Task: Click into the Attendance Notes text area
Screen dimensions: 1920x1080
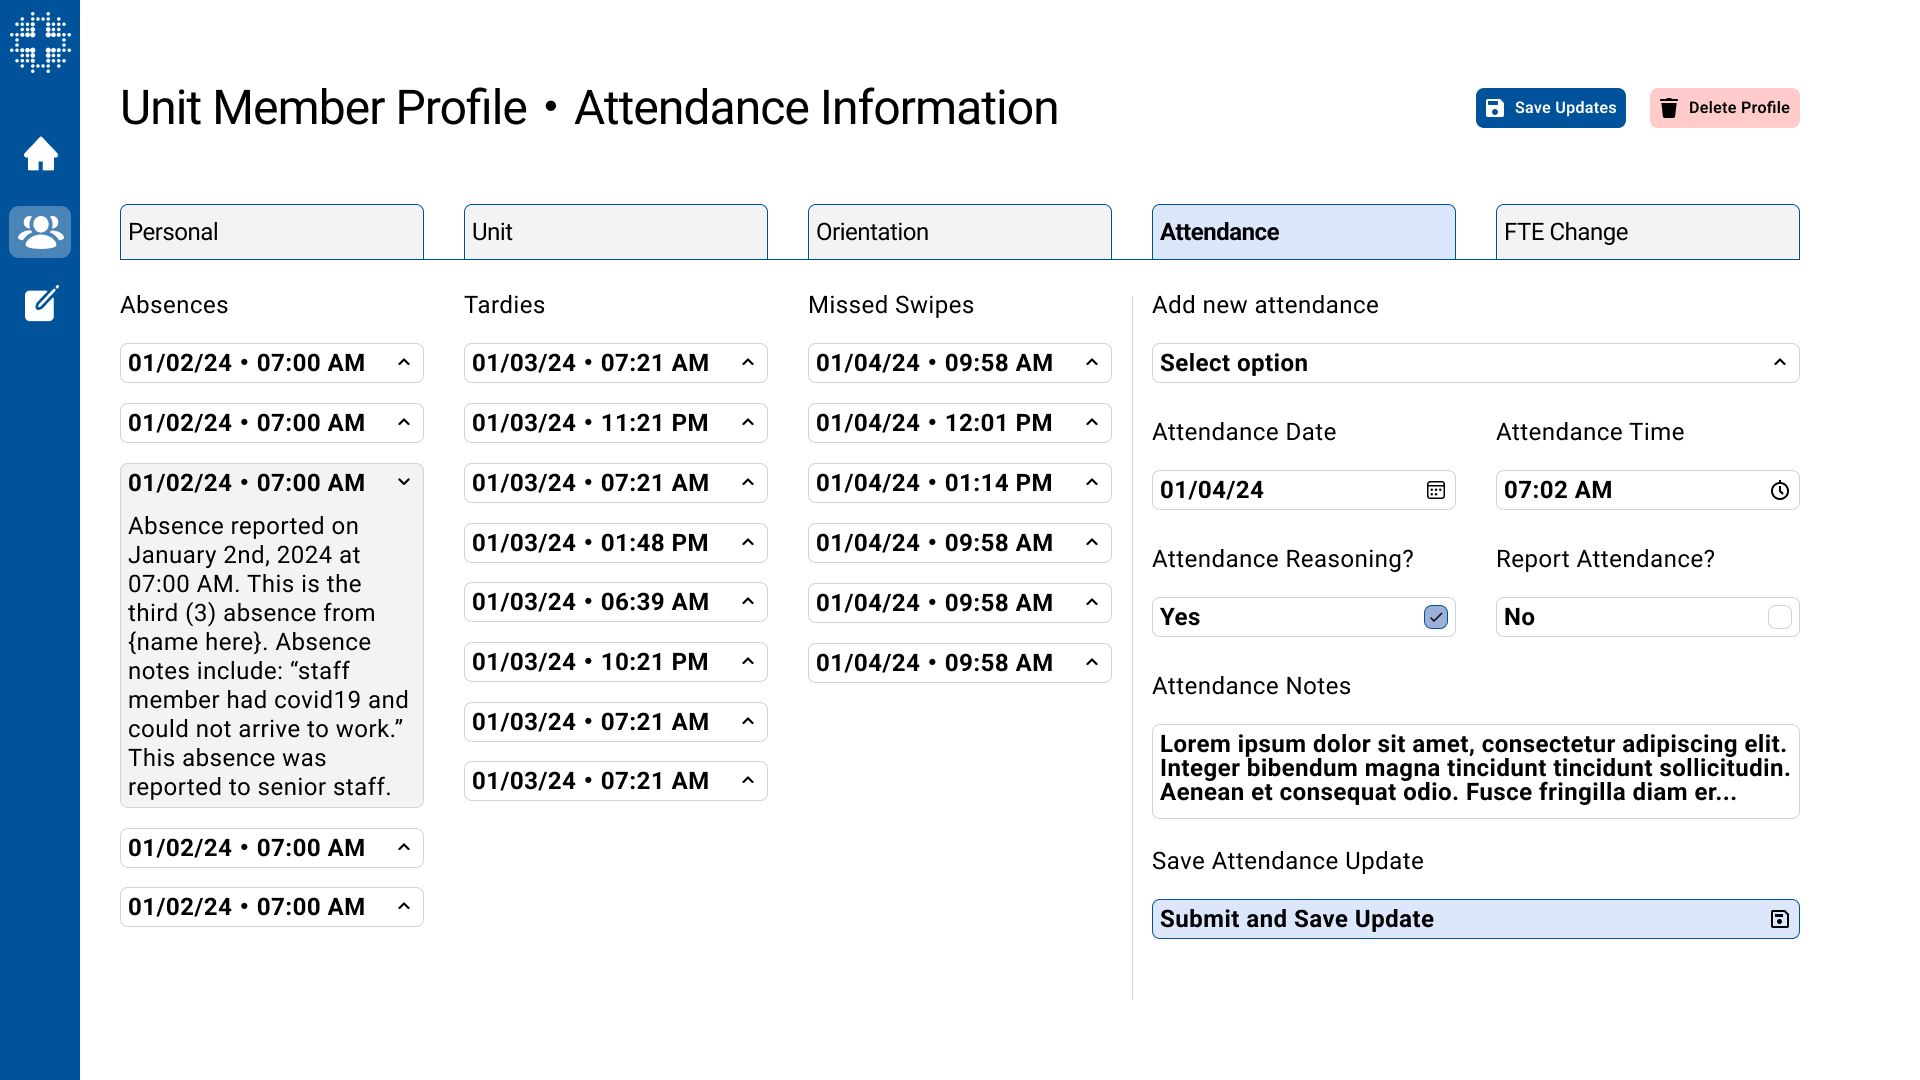Action: [x=1475, y=770]
